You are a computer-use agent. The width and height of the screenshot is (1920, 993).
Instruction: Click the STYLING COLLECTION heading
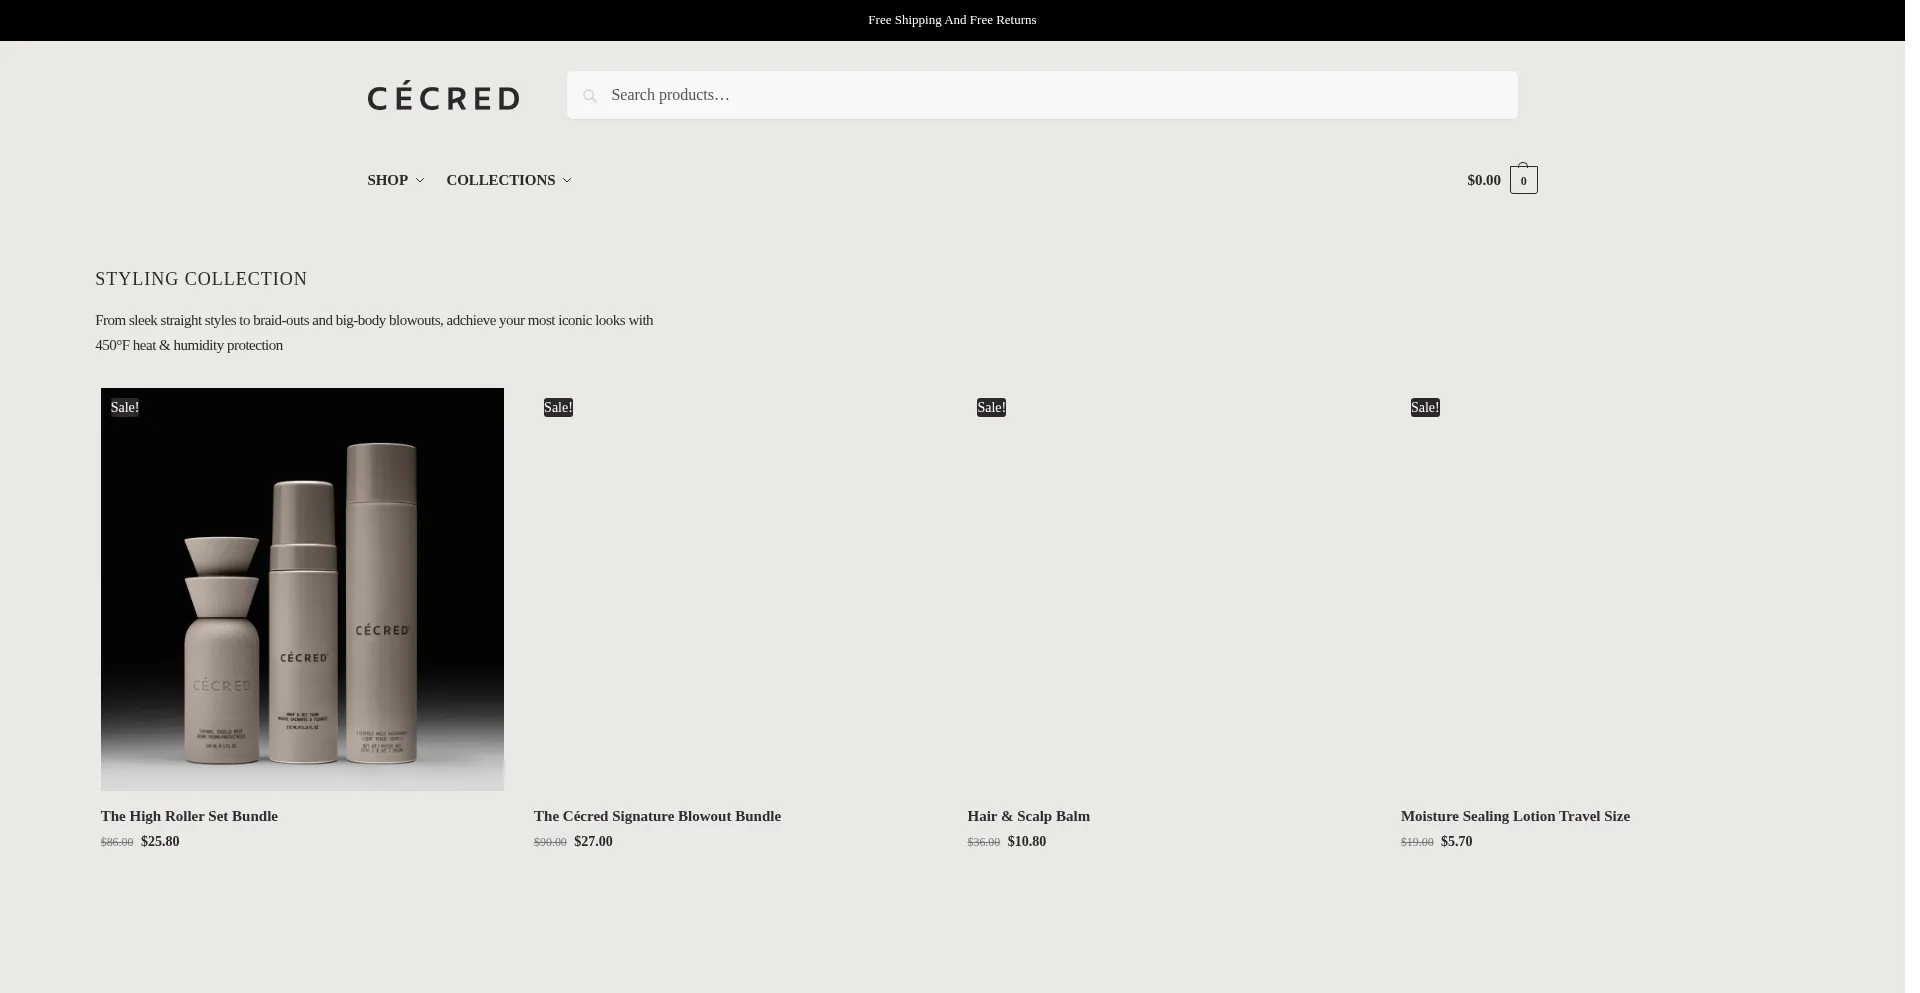pyautogui.click(x=201, y=279)
